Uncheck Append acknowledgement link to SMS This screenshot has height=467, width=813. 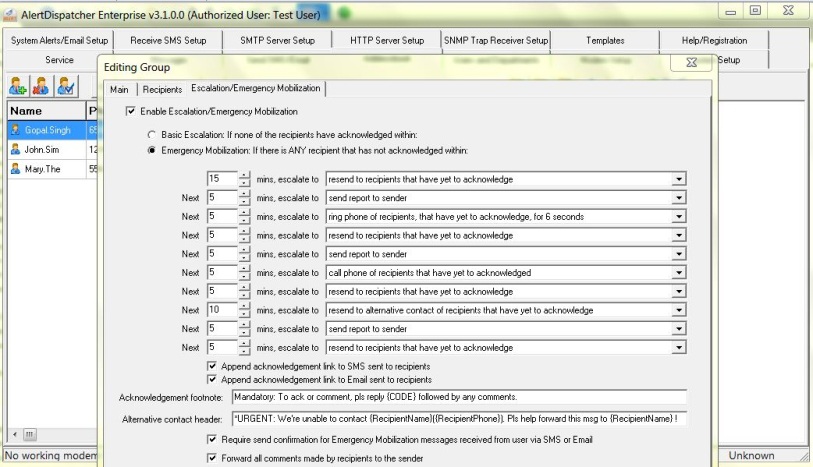pos(212,366)
